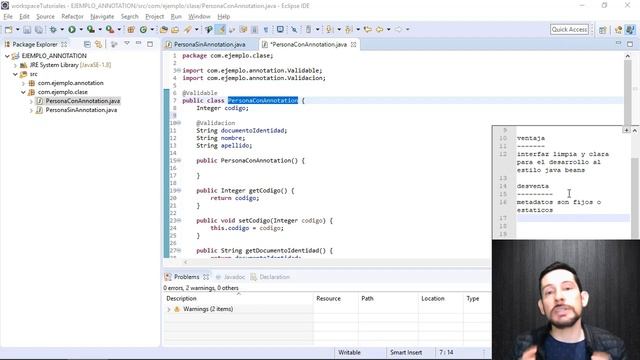Click the New file wizard icon
This screenshot has width=640, height=360.
8,29
